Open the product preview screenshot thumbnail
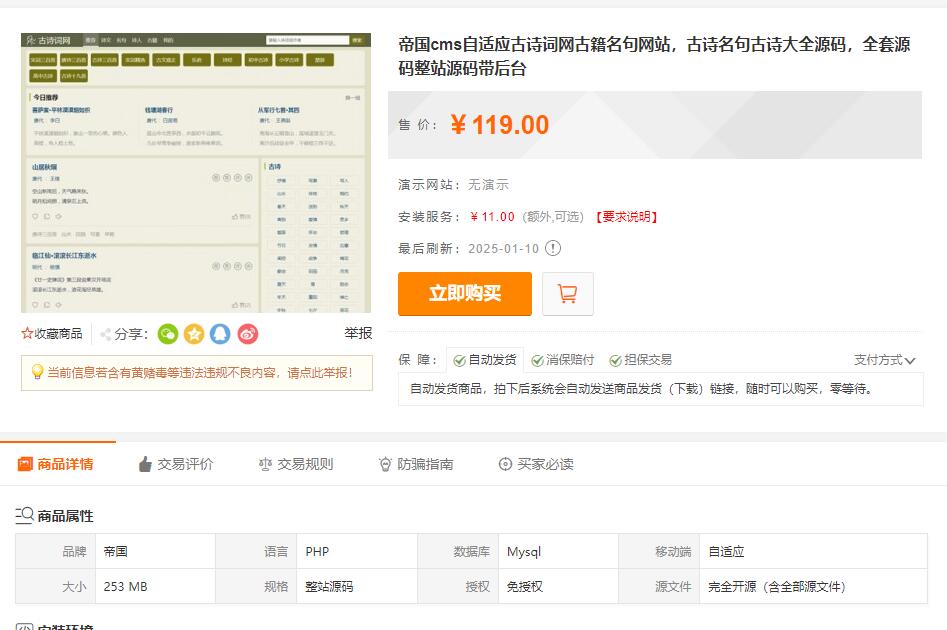Screen dimensions: 947x630 196,173
